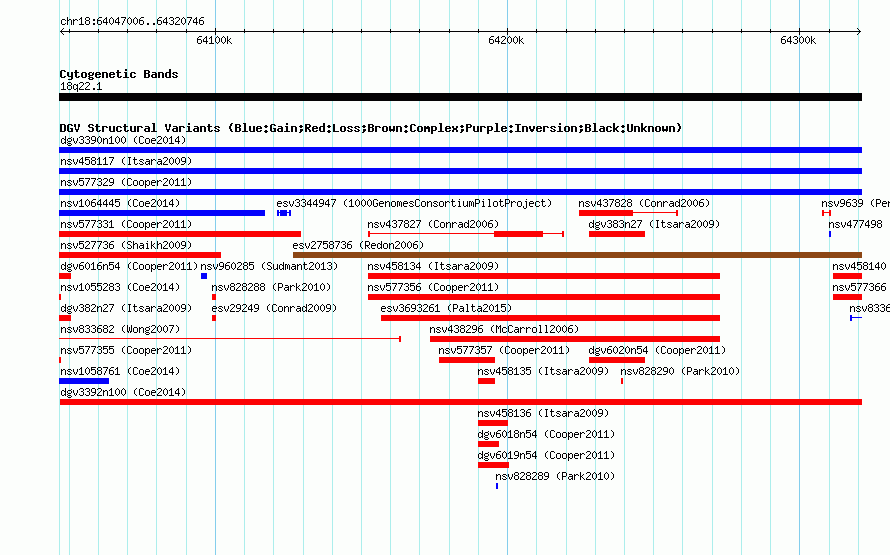Click nsv960285 (Sudmant2013) label
This screenshot has height=555, width=890.
pyautogui.click(x=269, y=266)
